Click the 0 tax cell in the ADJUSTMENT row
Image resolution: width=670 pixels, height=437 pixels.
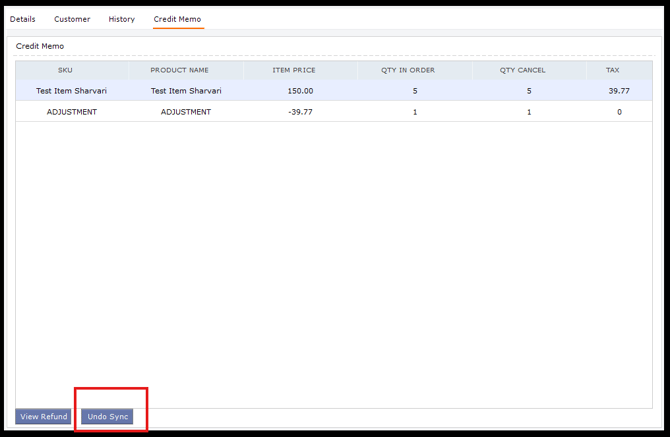pos(618,112)
